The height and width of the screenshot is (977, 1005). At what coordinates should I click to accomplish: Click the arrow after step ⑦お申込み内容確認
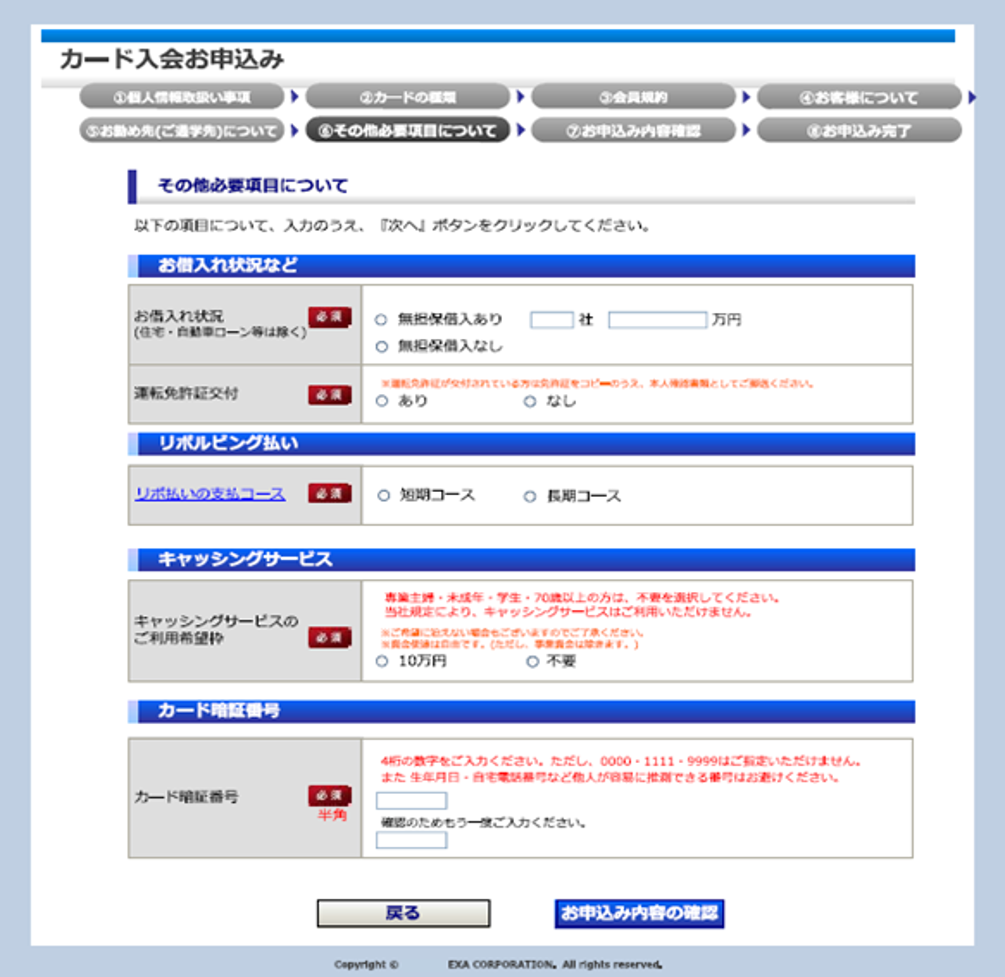[746, 130]
